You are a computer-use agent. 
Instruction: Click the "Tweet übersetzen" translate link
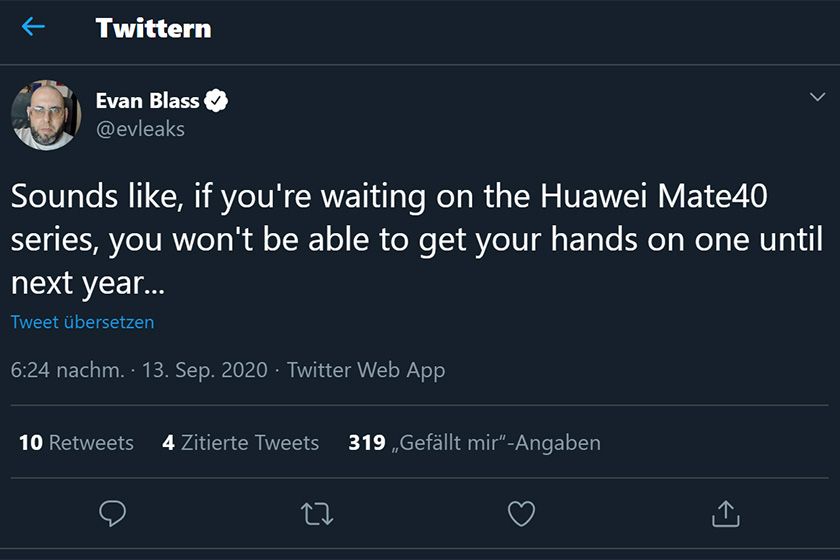click(82, 322)
